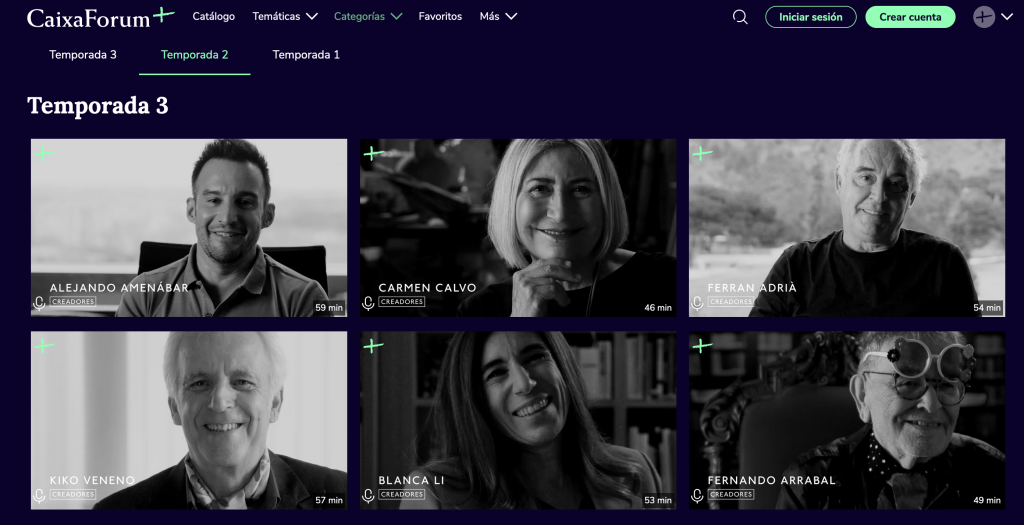Screen dimensions: 1024x525
Task: Open the chevron next to profile avatar
Action: point(1007,17)
